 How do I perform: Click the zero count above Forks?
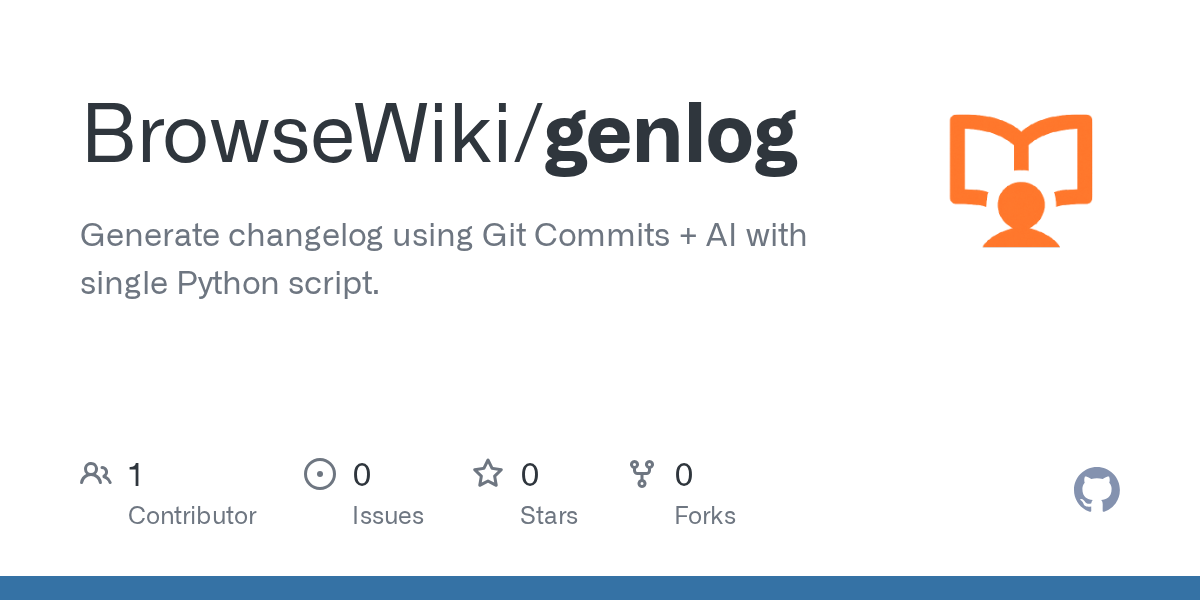point(684,475)
